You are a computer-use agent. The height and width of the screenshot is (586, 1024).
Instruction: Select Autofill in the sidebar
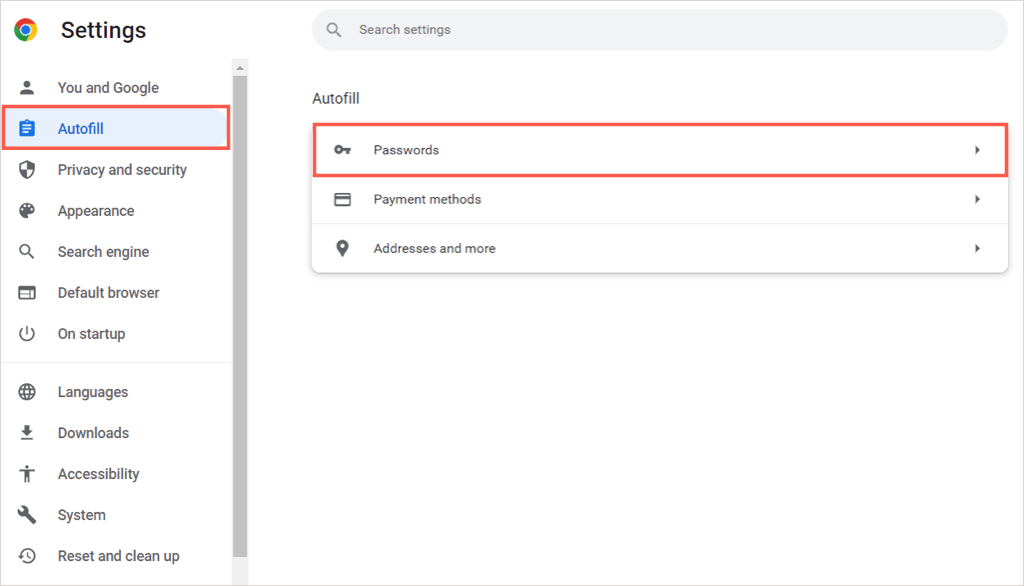[81, 129]
